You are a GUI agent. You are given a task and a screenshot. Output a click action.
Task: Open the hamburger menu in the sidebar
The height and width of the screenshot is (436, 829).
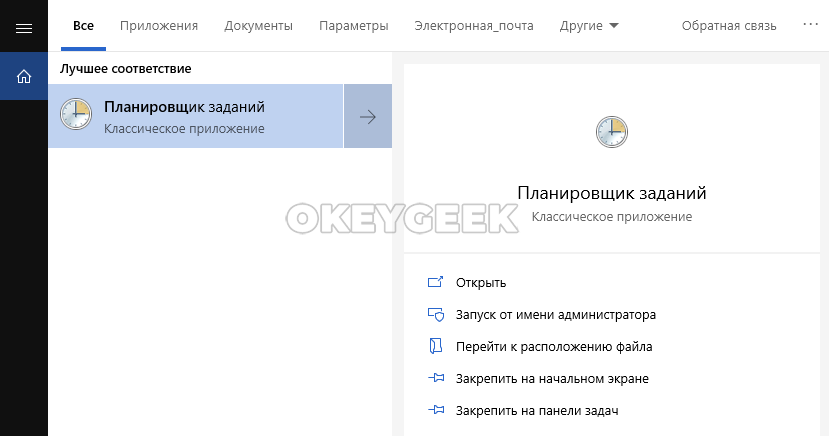[x=24, y=27]
